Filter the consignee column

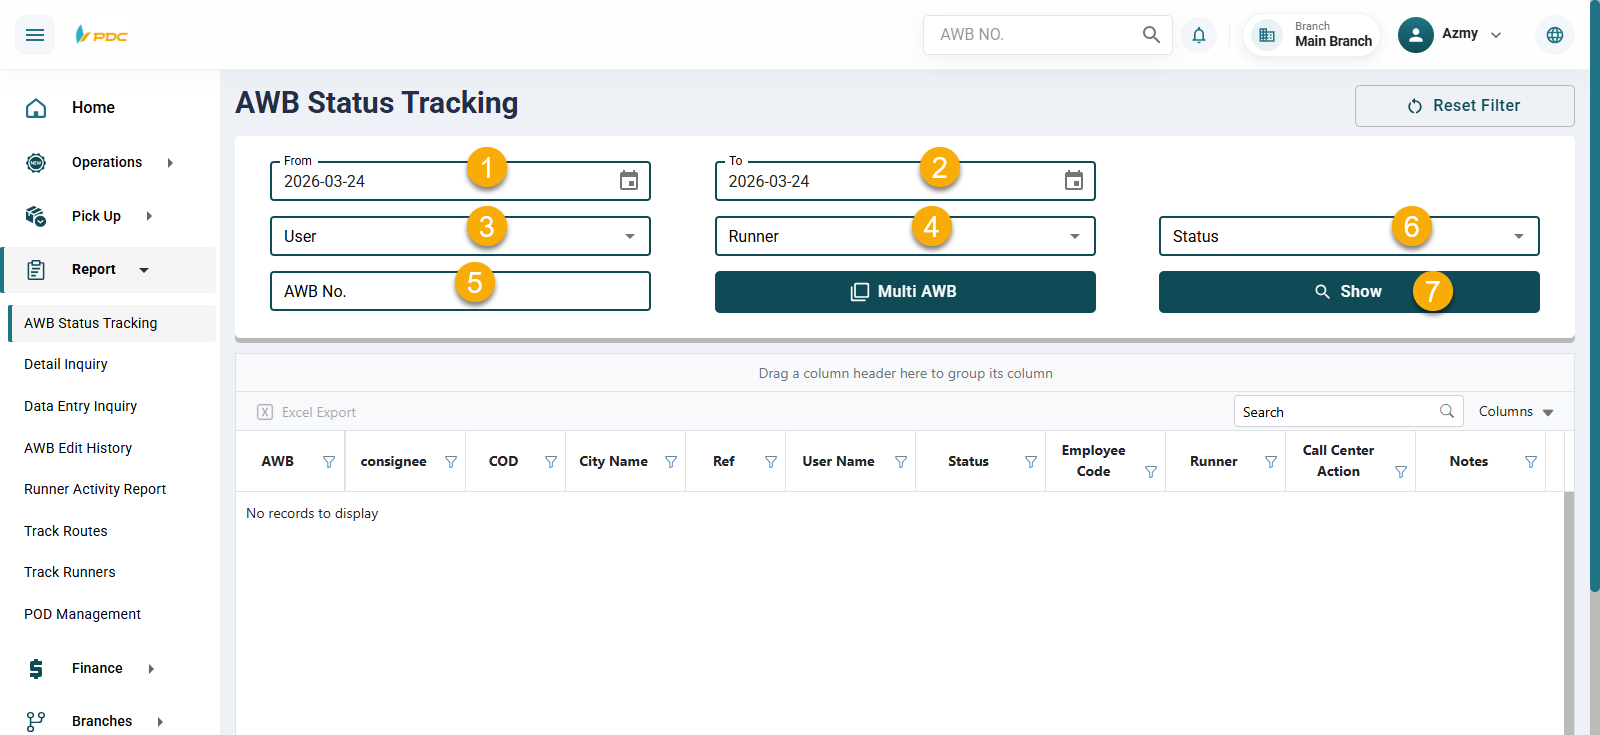[451, 462]
